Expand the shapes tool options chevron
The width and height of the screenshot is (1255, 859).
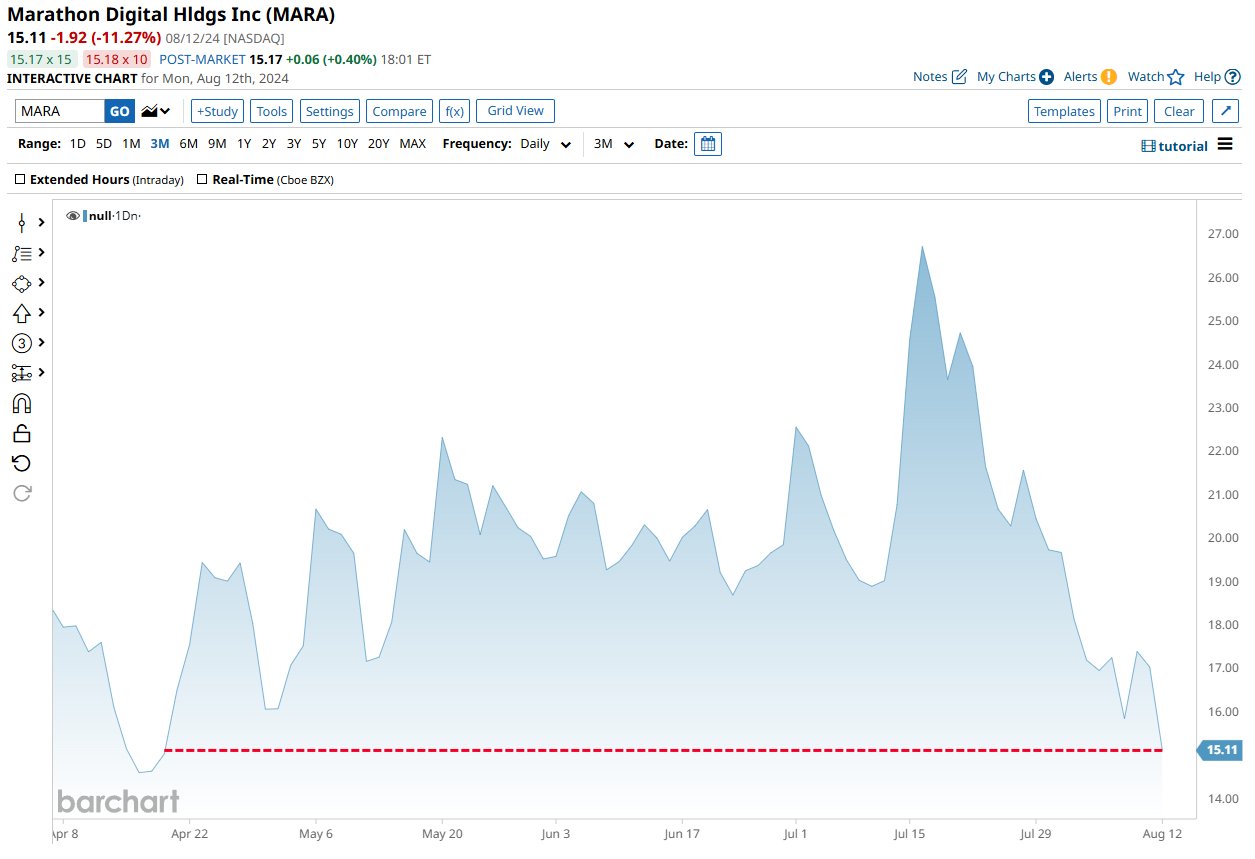42,283
